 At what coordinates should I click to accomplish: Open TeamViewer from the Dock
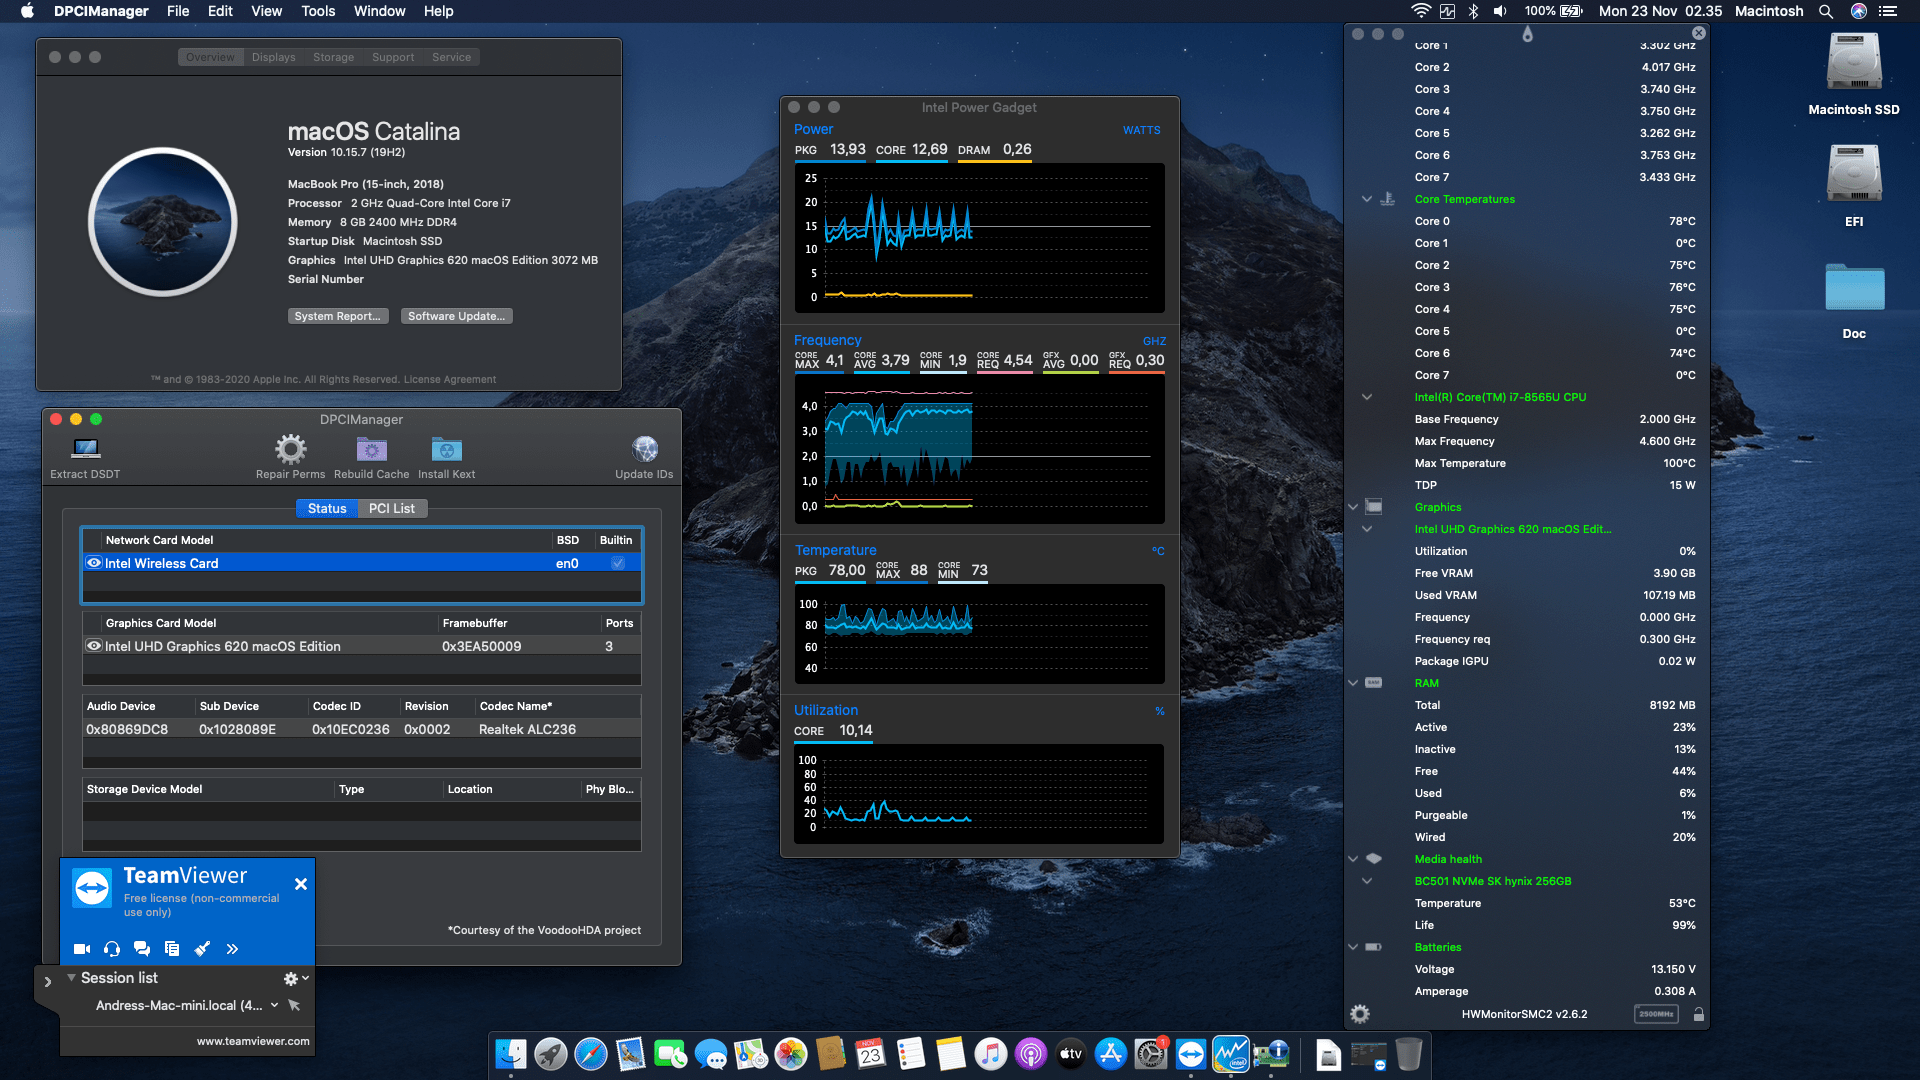[x=1191, y=1054]
